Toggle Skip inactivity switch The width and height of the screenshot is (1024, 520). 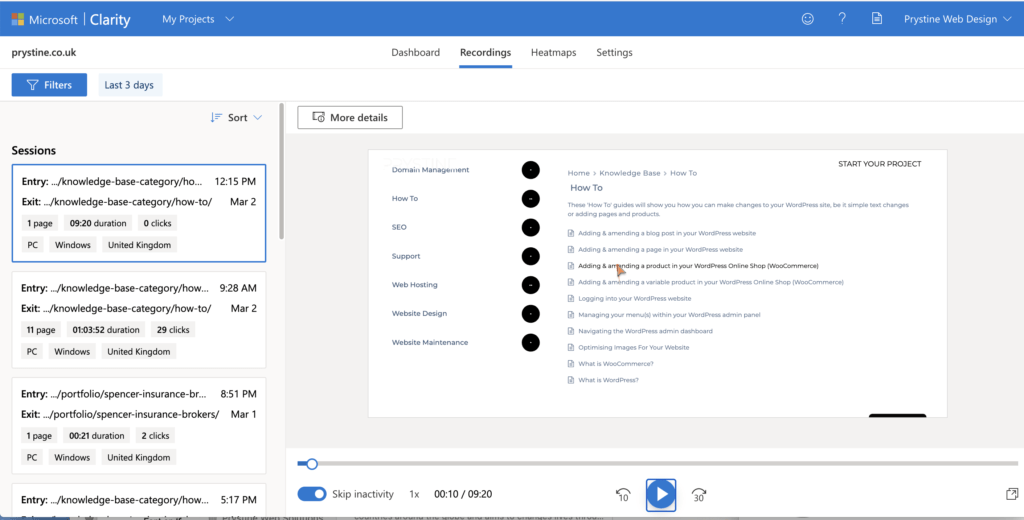312,494
